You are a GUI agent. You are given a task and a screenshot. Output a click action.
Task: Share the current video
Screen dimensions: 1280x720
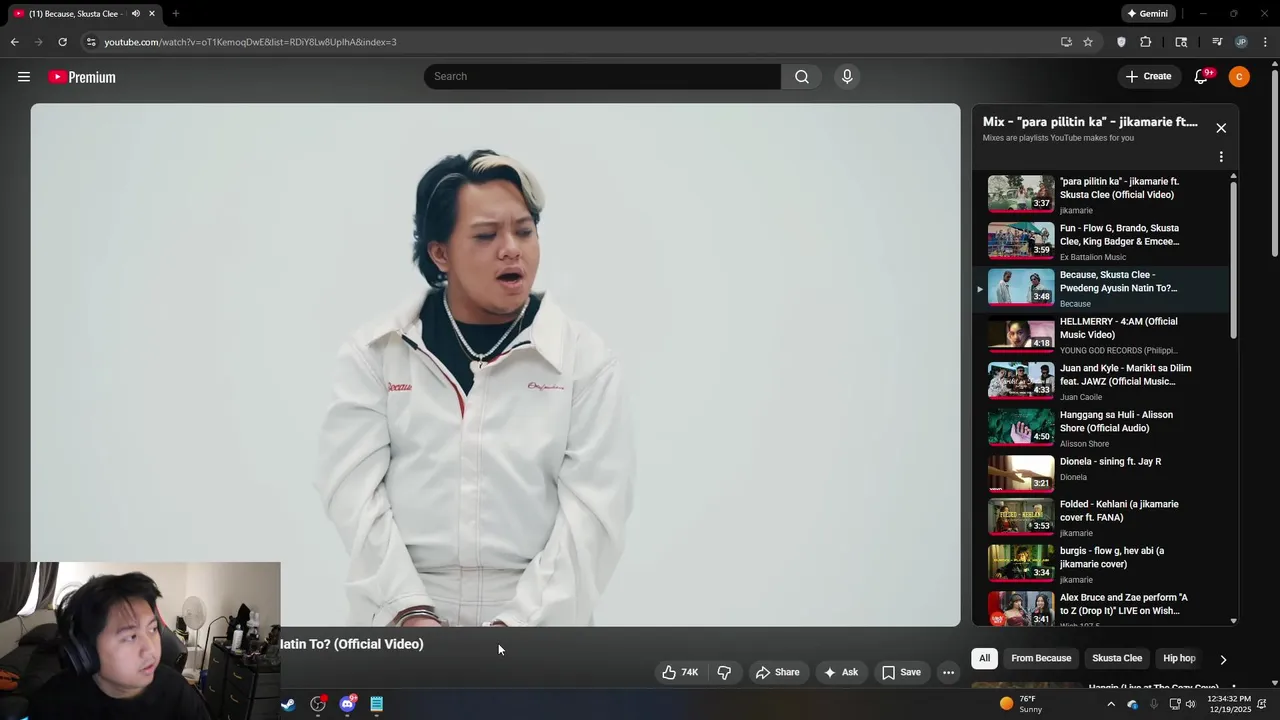[777, 672]
